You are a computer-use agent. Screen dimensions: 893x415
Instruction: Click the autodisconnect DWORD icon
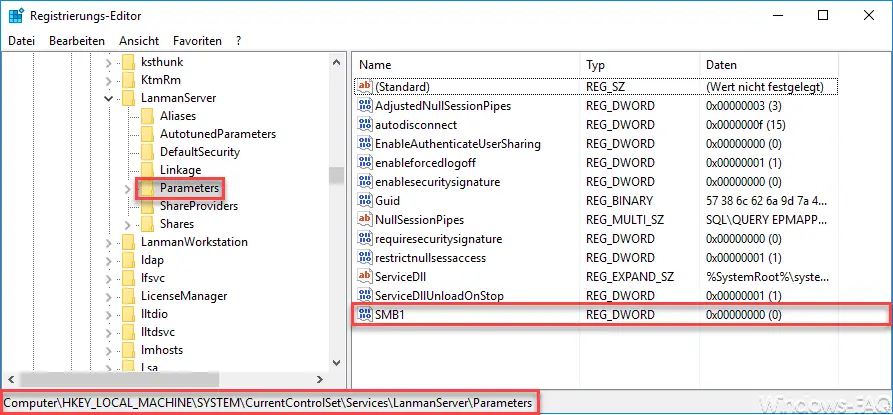[364, 125]
